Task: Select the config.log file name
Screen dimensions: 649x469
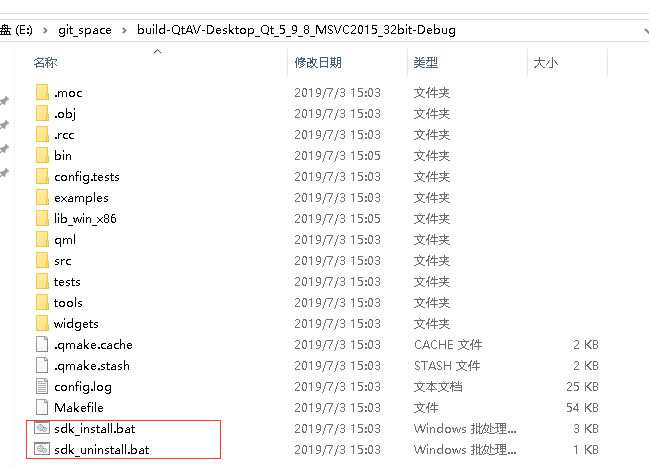Action: [x=83, y=387]
